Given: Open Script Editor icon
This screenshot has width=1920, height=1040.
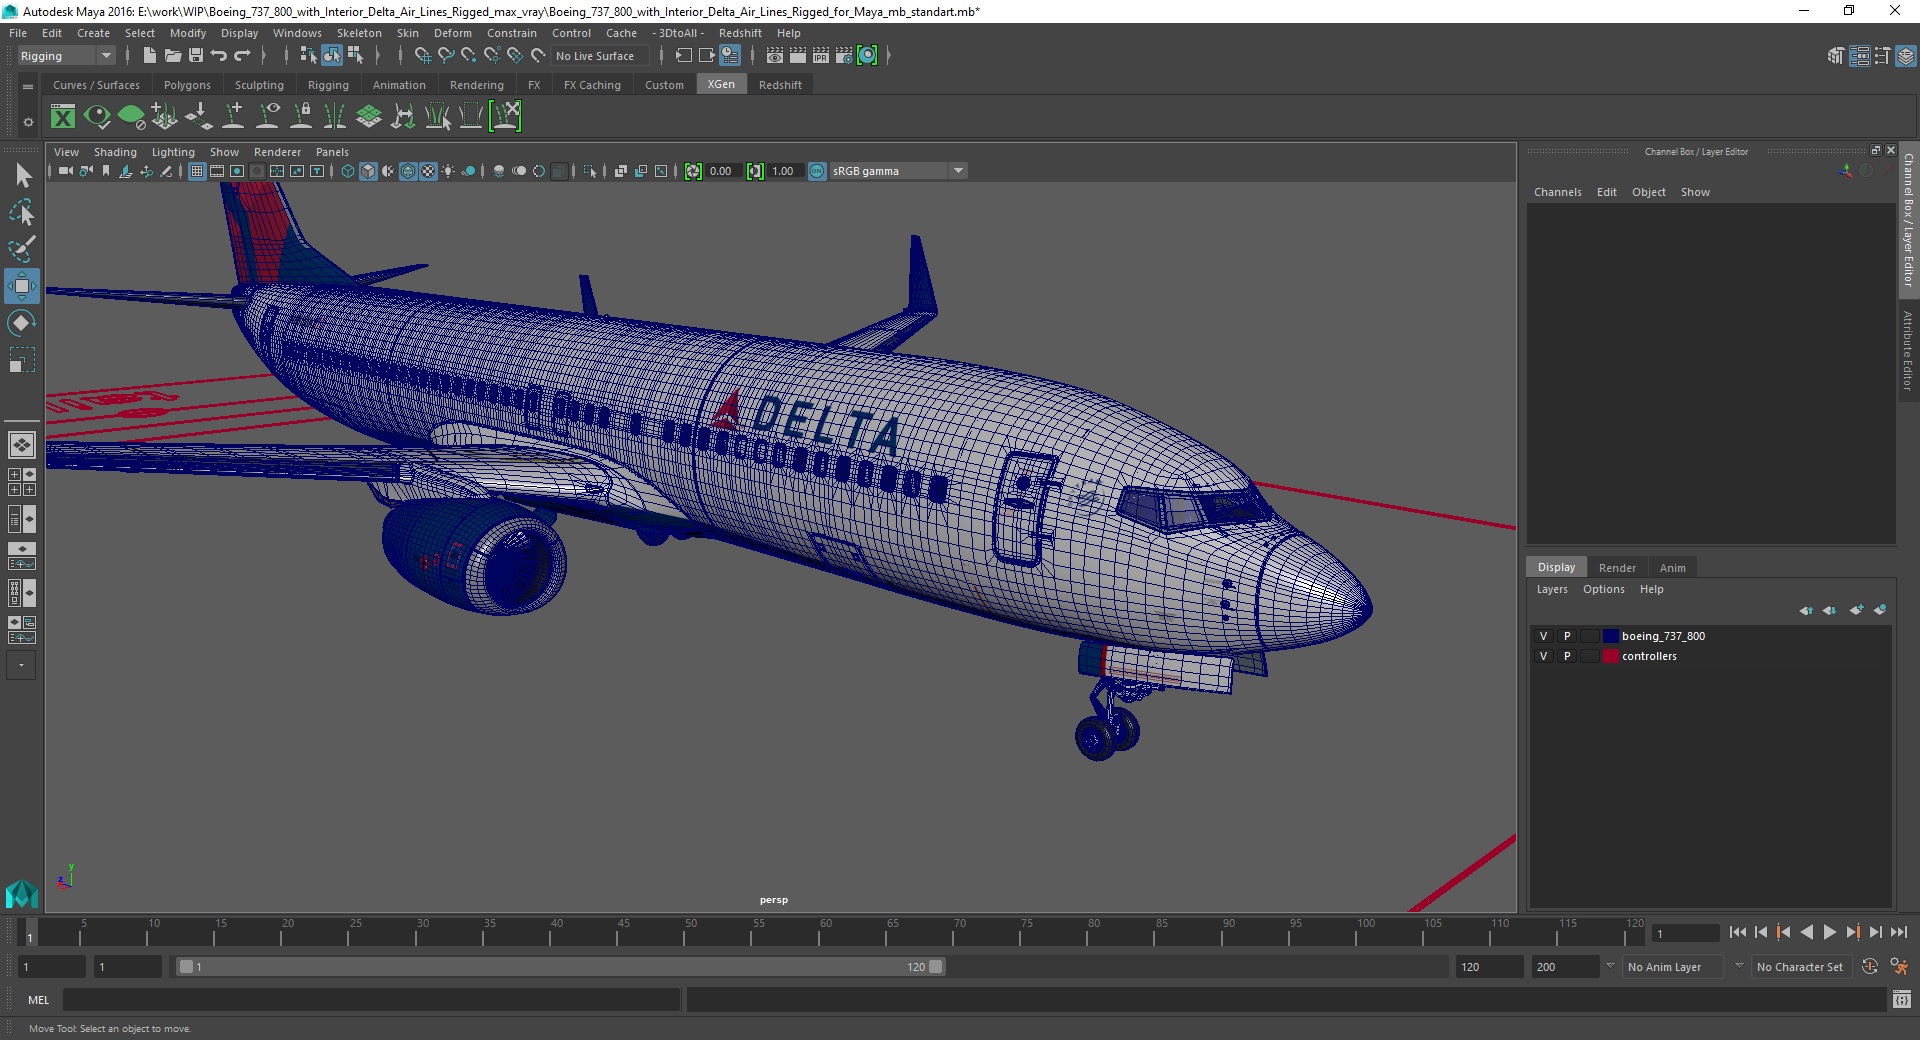Looking at the screenshot, I should coord(1902,999).
